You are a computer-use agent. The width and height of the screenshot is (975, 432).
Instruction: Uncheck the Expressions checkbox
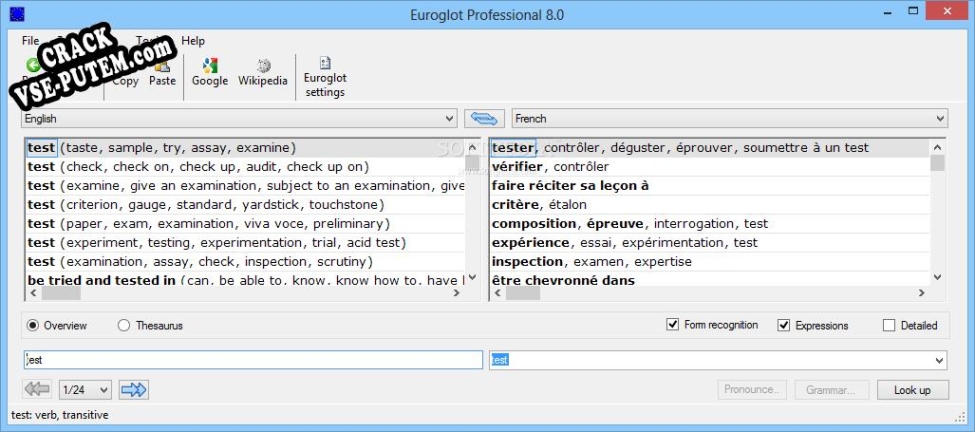784,325
